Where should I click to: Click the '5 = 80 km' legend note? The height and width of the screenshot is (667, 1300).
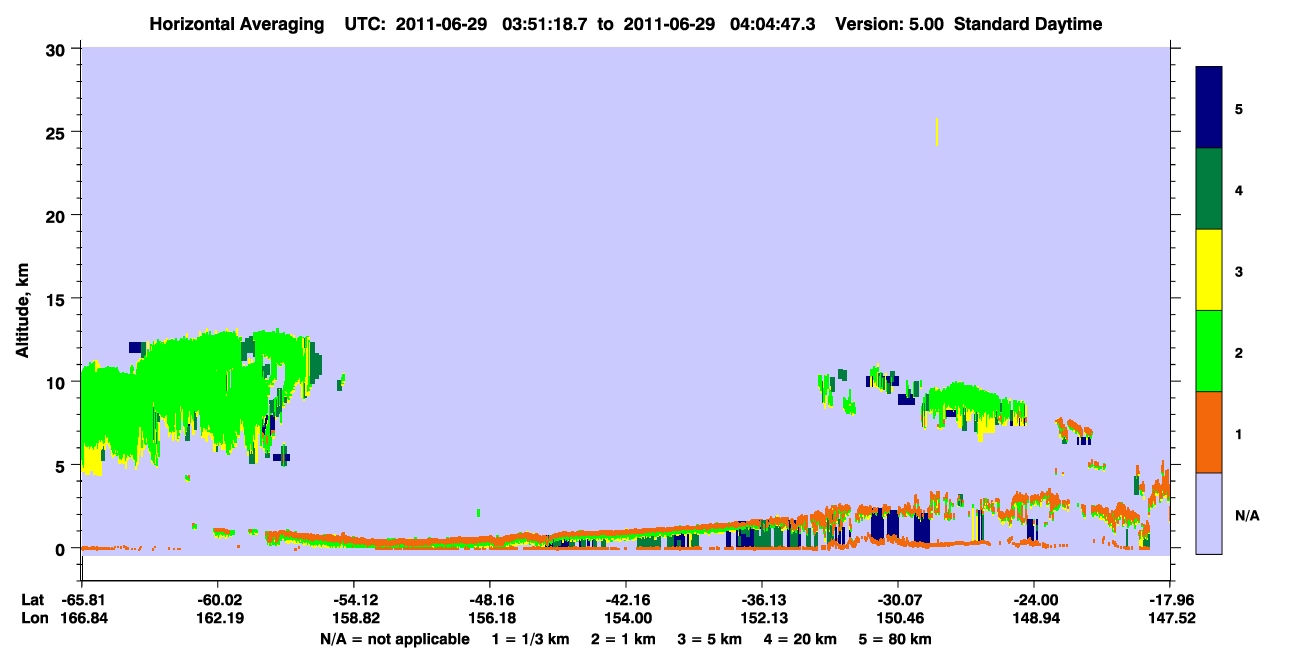[895, 639]
